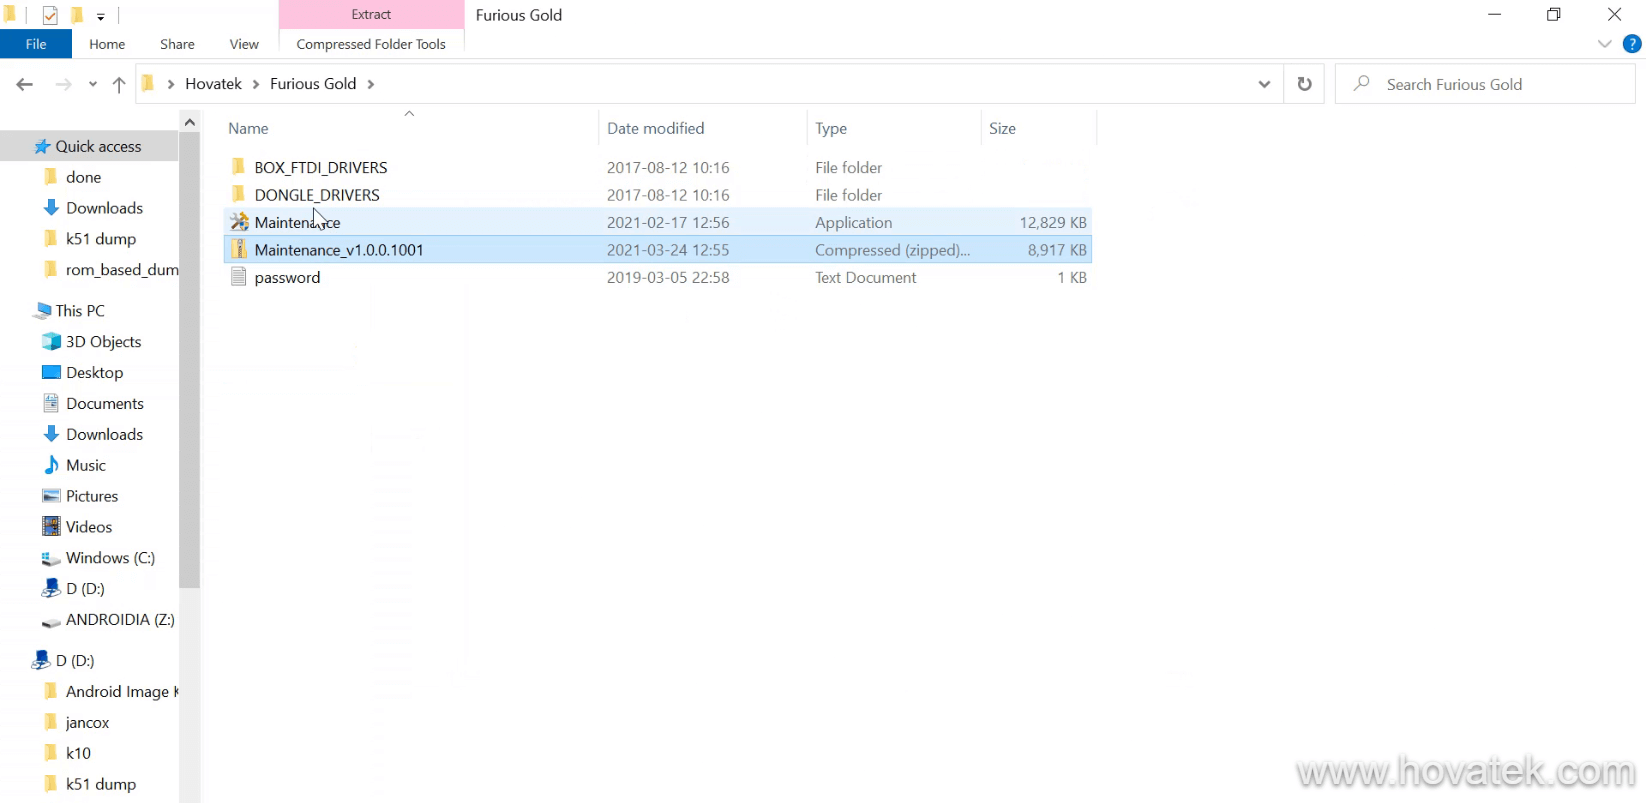The height and width of the screenshot is (803, 1646).
Task: Expand chevron after Furious Gold breadcrumb
Action: [371, 84]
